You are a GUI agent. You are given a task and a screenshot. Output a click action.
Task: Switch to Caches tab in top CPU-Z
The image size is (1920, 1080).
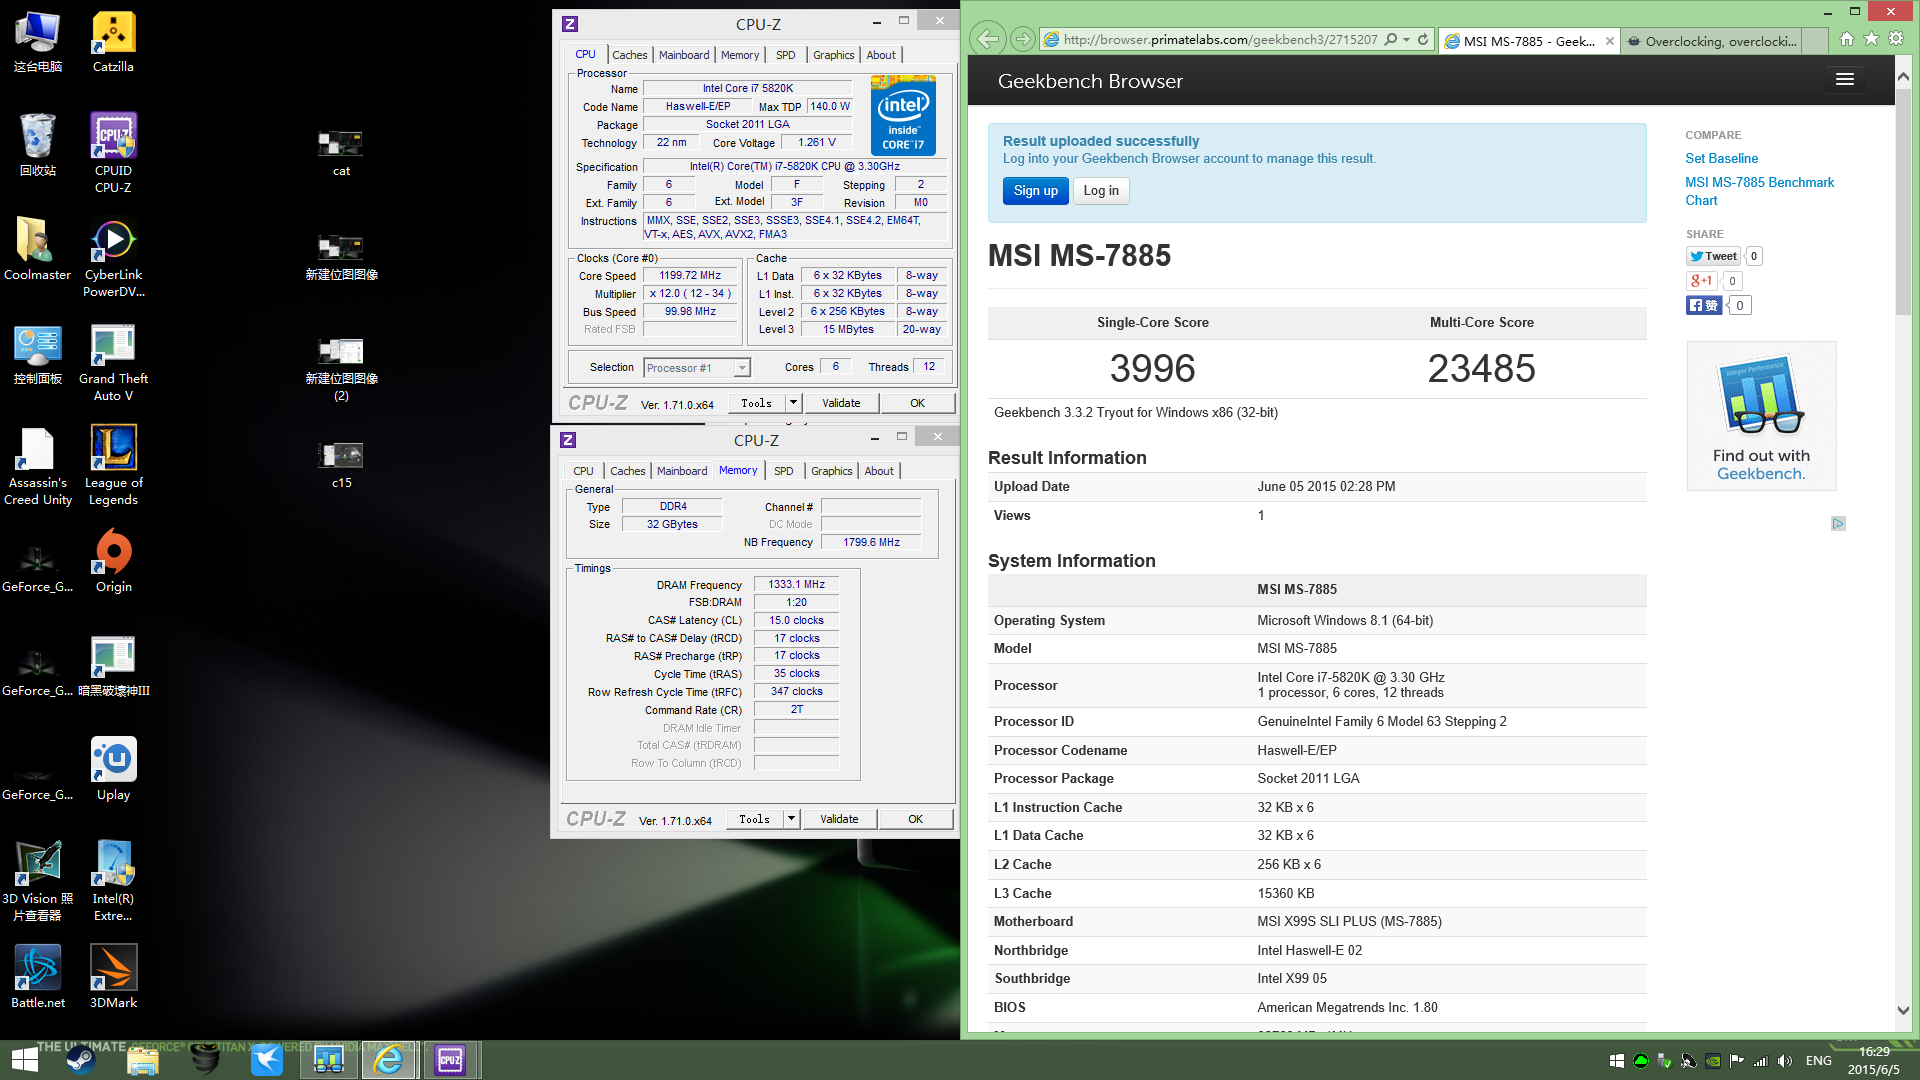[x=629, y=55]
